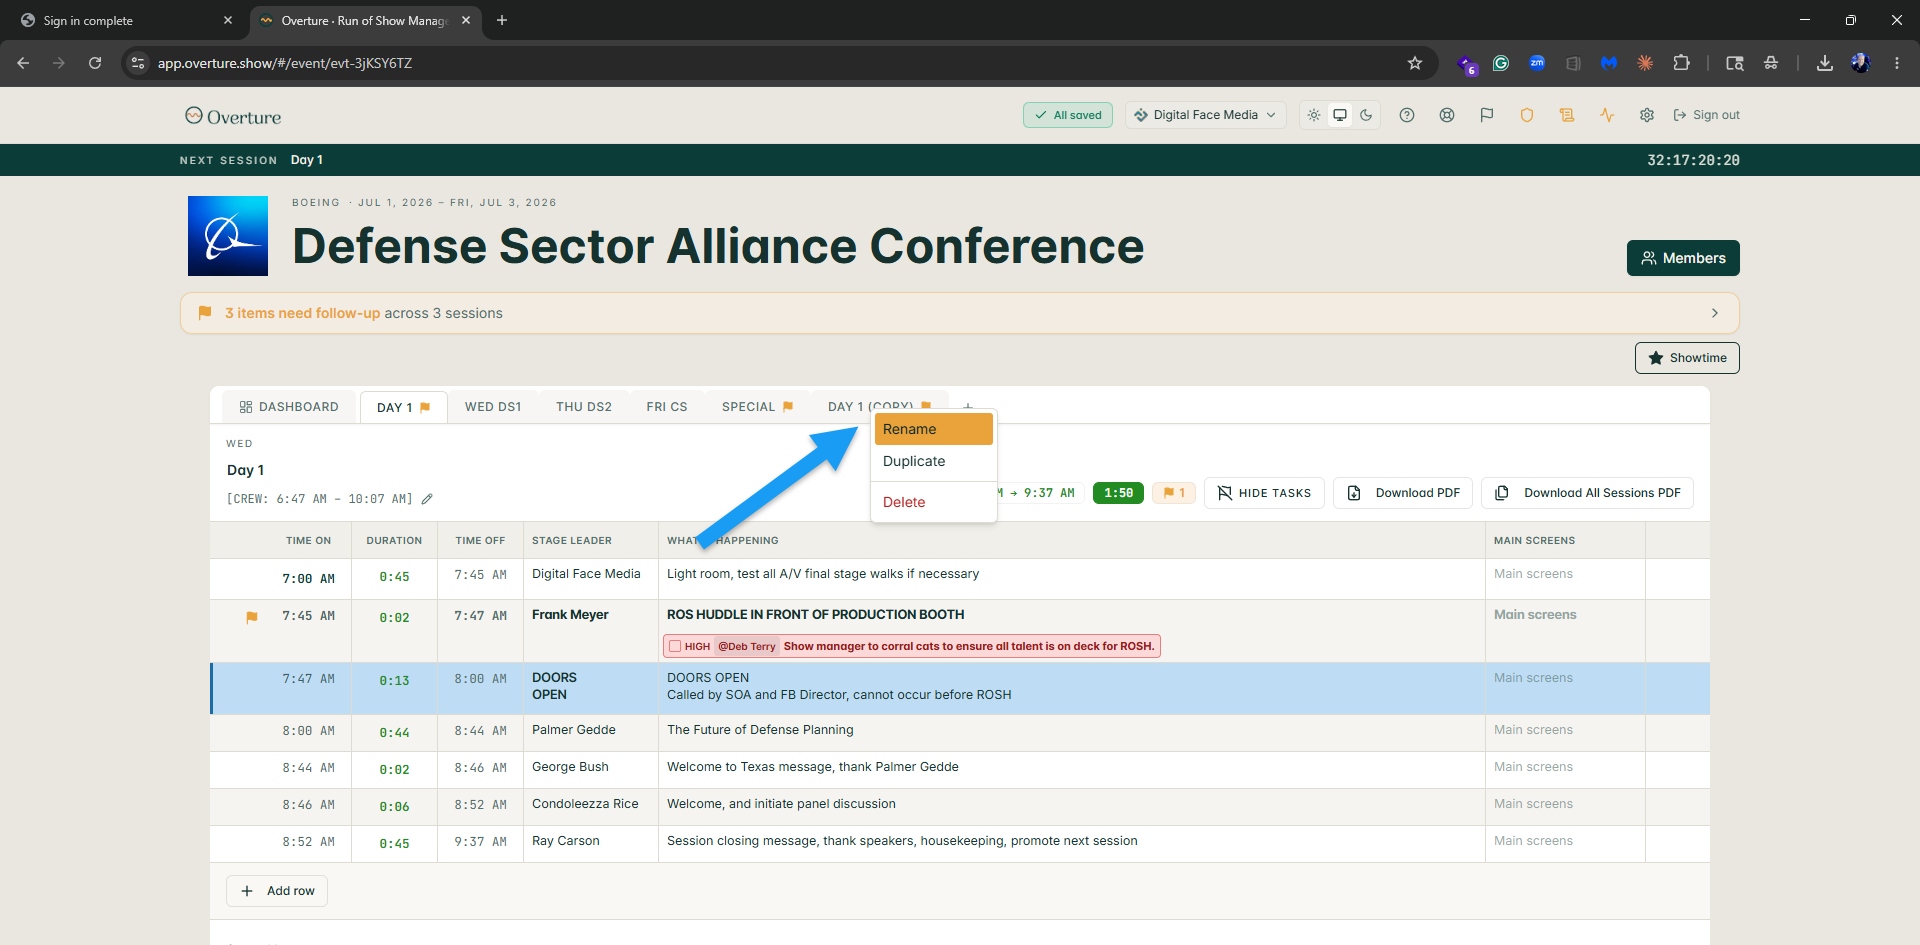
Task: Open the Digital Face Media organization dropdown
Action: coord(1206,115)
